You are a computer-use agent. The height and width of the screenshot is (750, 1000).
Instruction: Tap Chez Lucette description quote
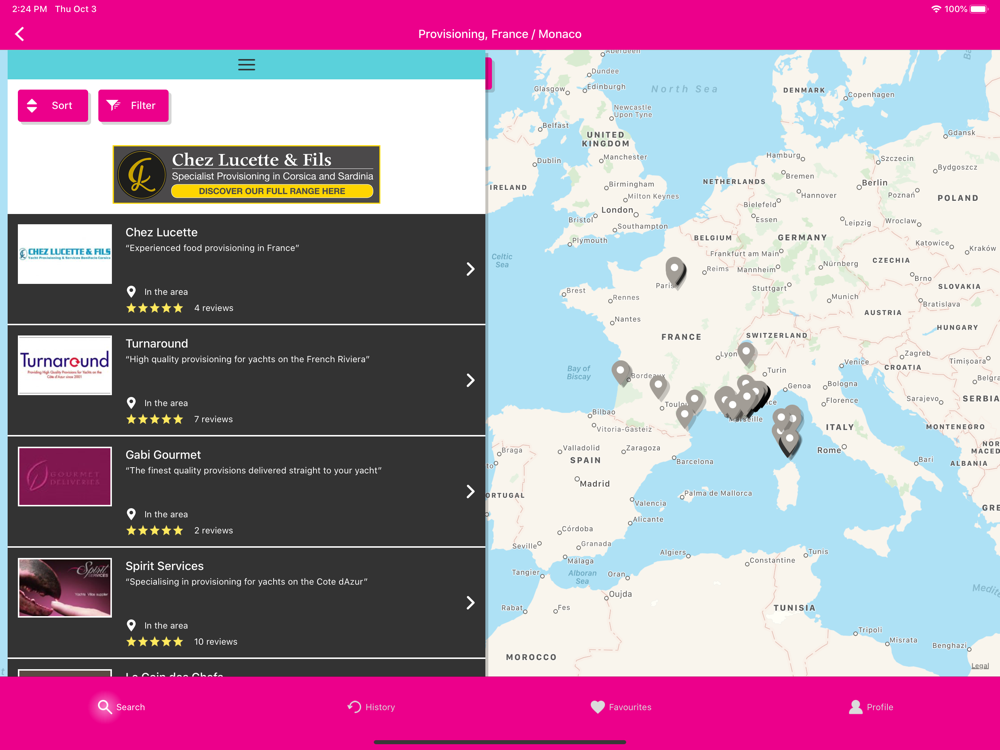click(x=212, y=248)
